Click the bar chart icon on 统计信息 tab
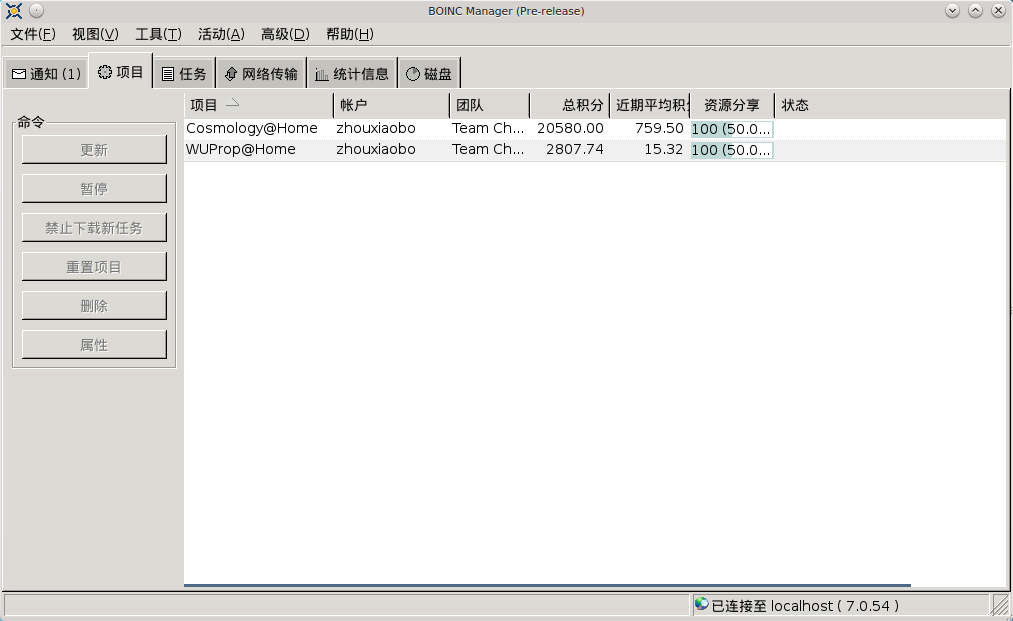 (322, 75)
